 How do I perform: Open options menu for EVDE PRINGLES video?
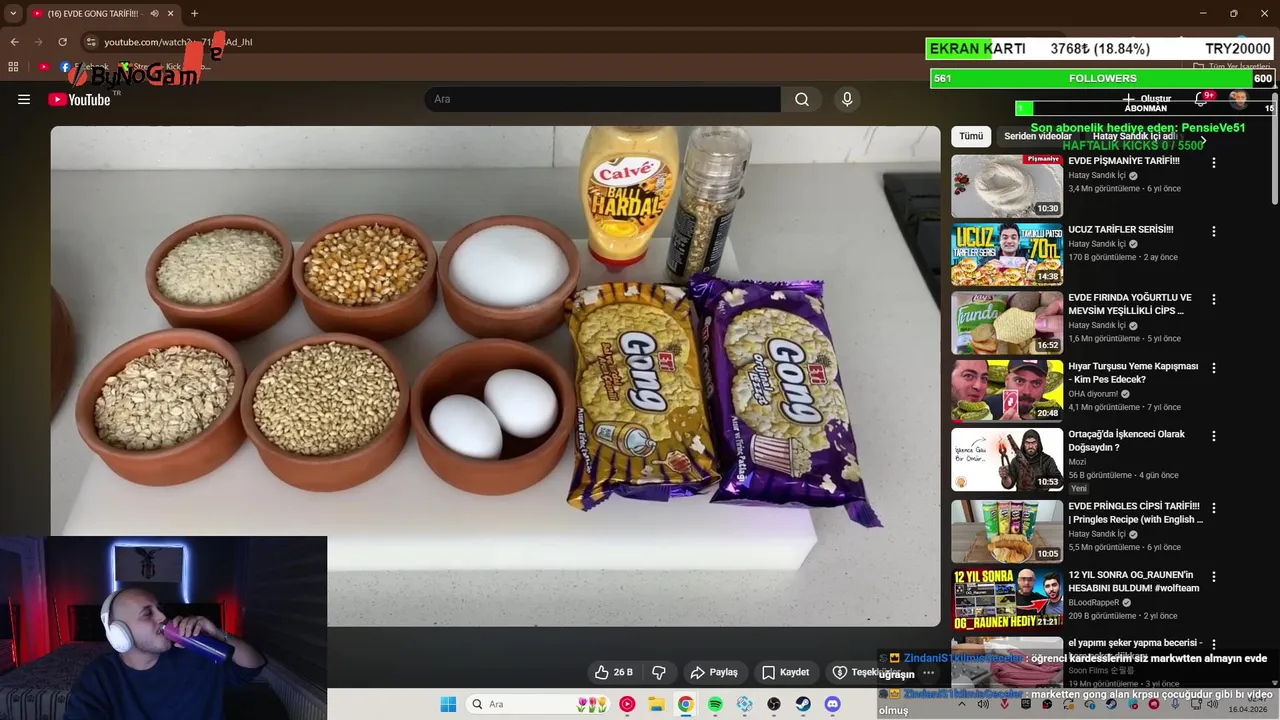[1214, 508]
